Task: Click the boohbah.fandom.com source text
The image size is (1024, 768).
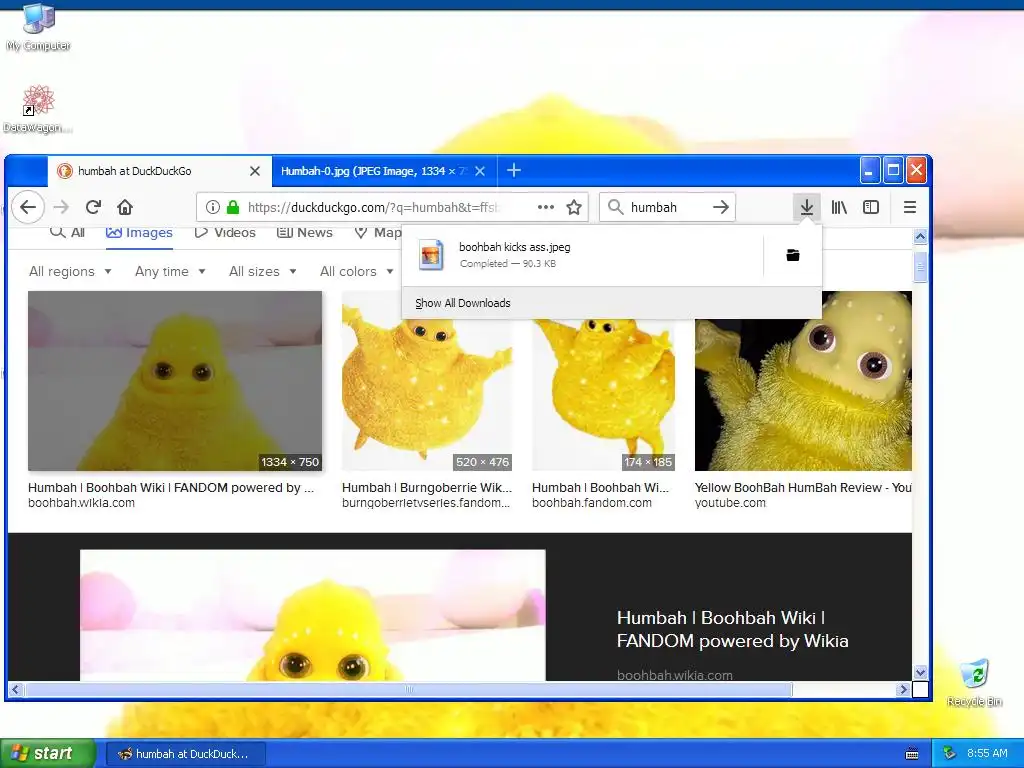Action: (592, 503)
